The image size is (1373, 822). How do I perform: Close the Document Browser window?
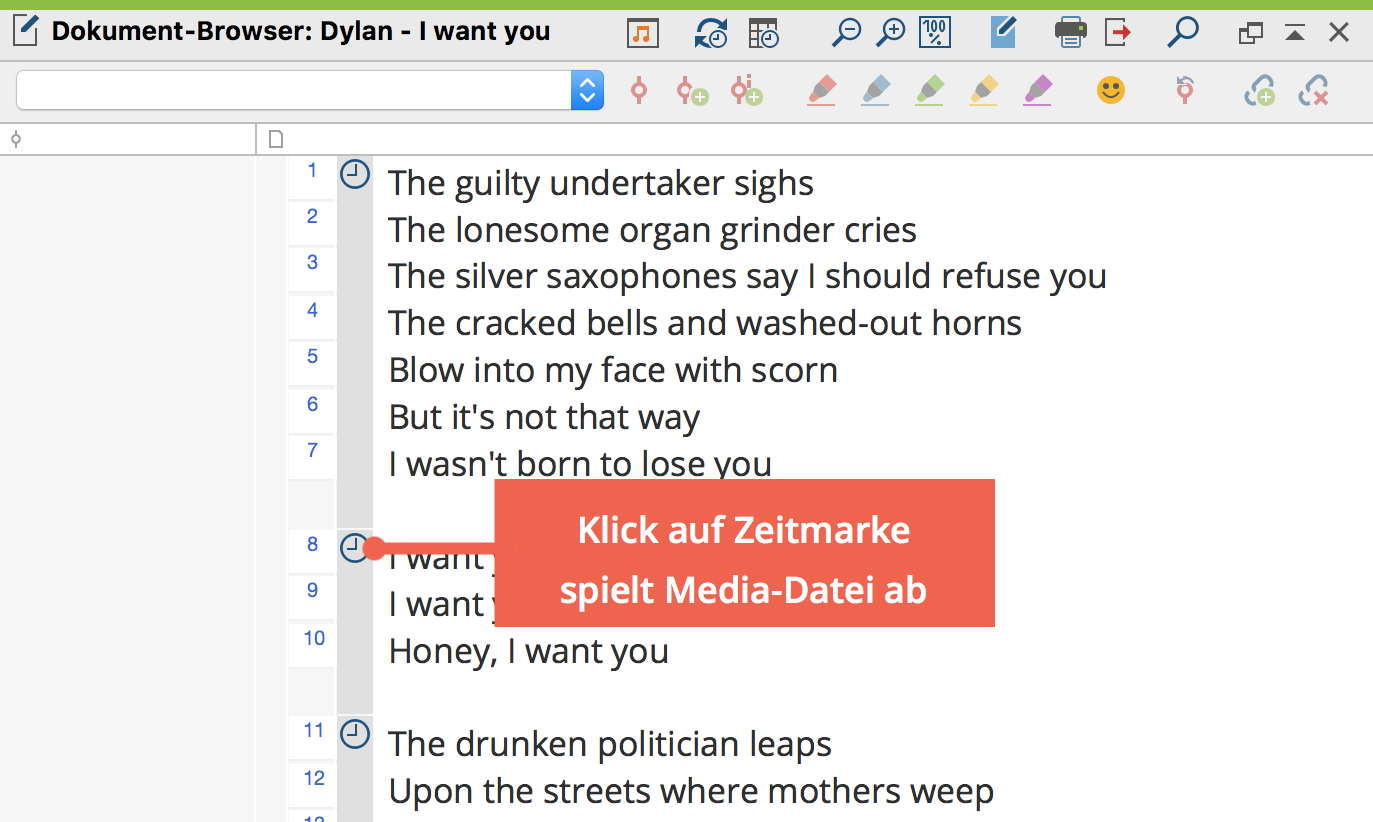(1339, 33)
